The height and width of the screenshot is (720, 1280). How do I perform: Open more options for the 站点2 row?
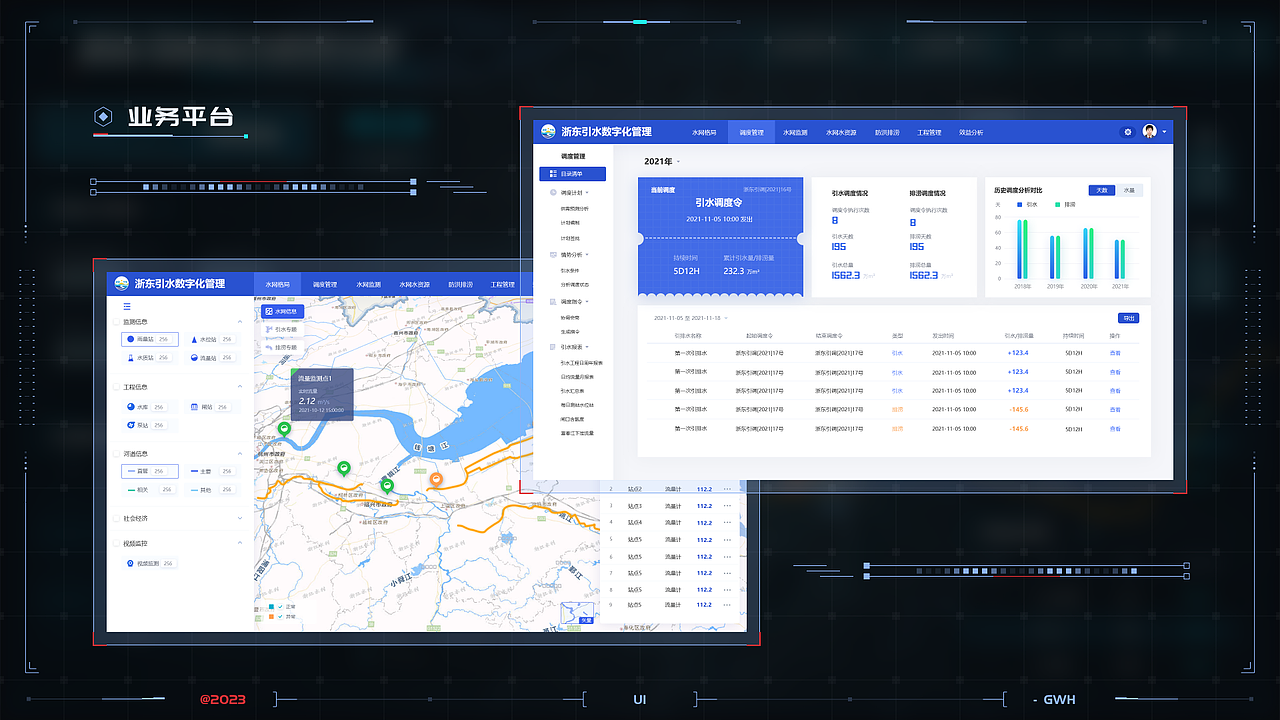tap(727, 490)
